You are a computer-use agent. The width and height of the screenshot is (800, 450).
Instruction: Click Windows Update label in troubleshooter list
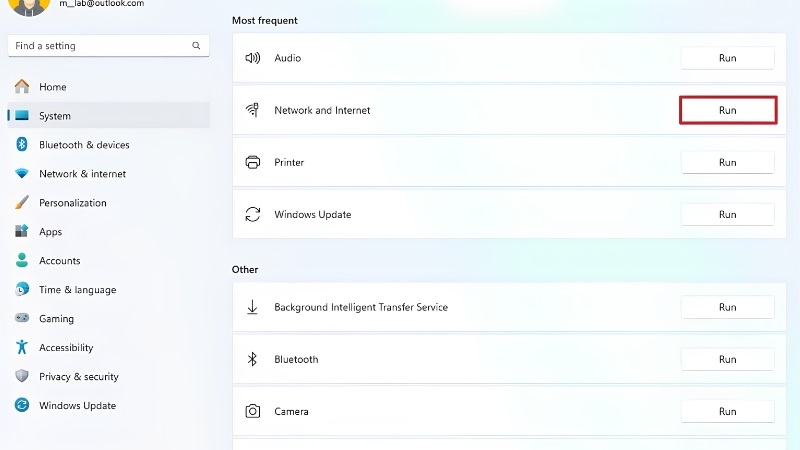[x=313, y=214]
